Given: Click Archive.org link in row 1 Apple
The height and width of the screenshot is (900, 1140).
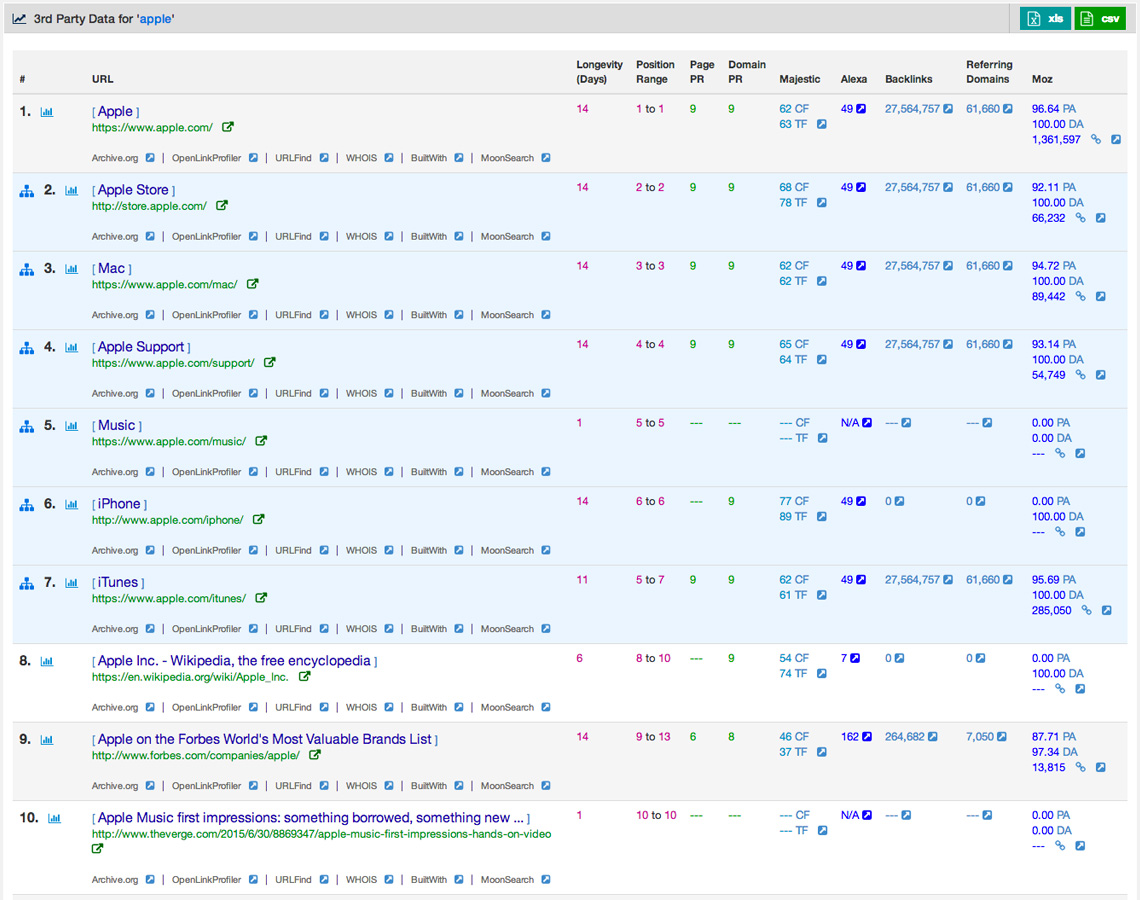Looking at the screenshot, I should 115,158.
